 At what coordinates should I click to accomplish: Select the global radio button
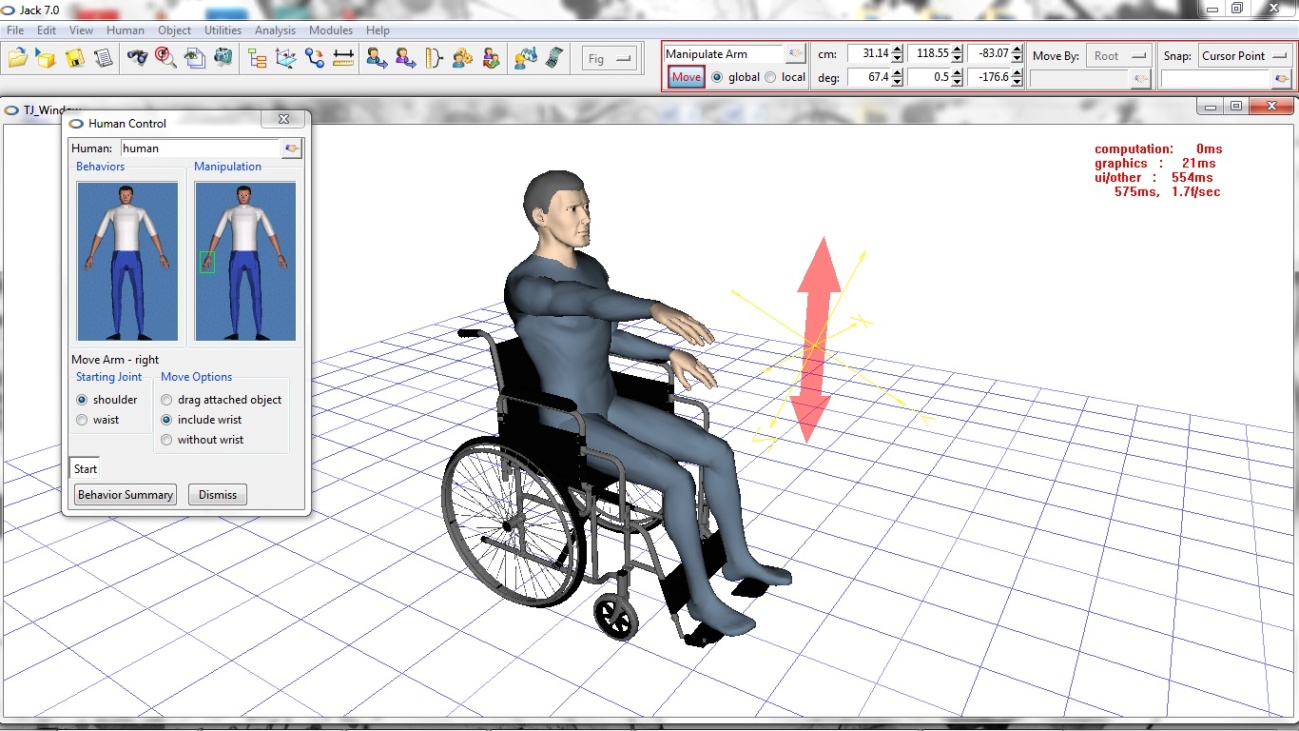click(717, 77)
